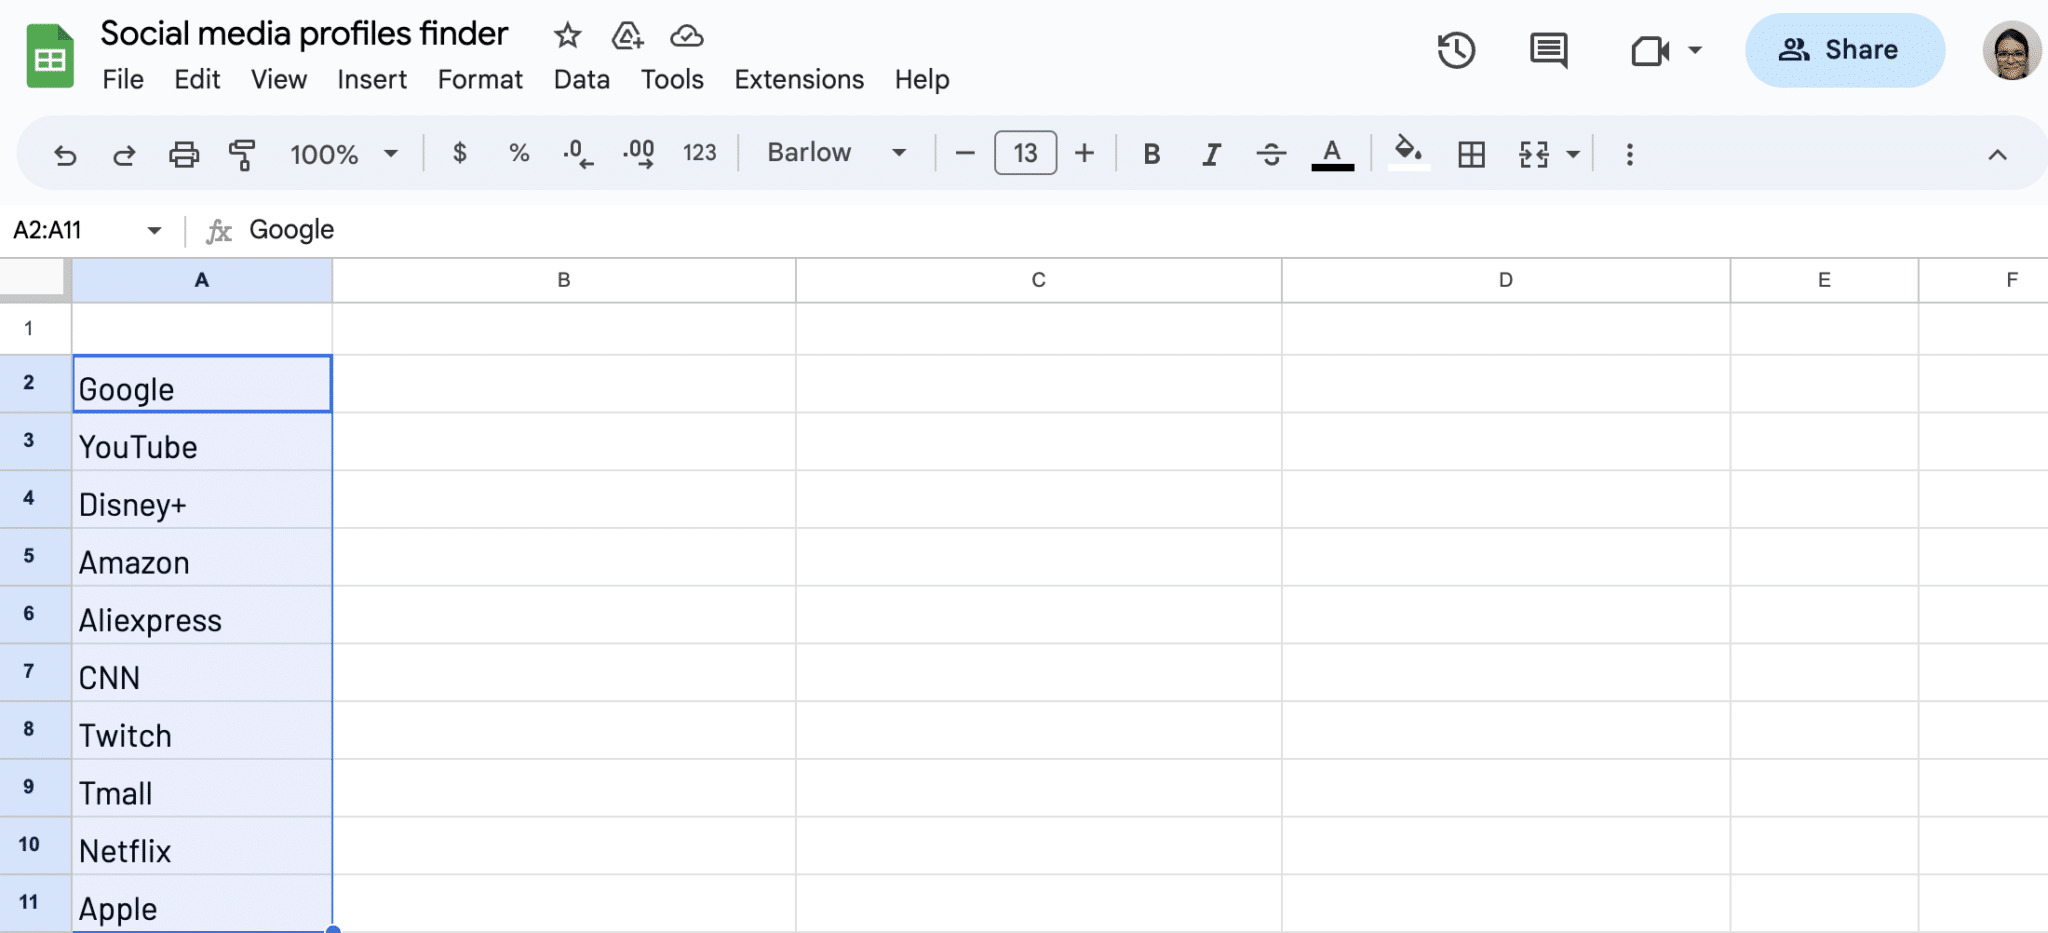The height and width of the screenshot is (933, 2048).
Task: Open version history clock icon
Action: coord(1456,50)
